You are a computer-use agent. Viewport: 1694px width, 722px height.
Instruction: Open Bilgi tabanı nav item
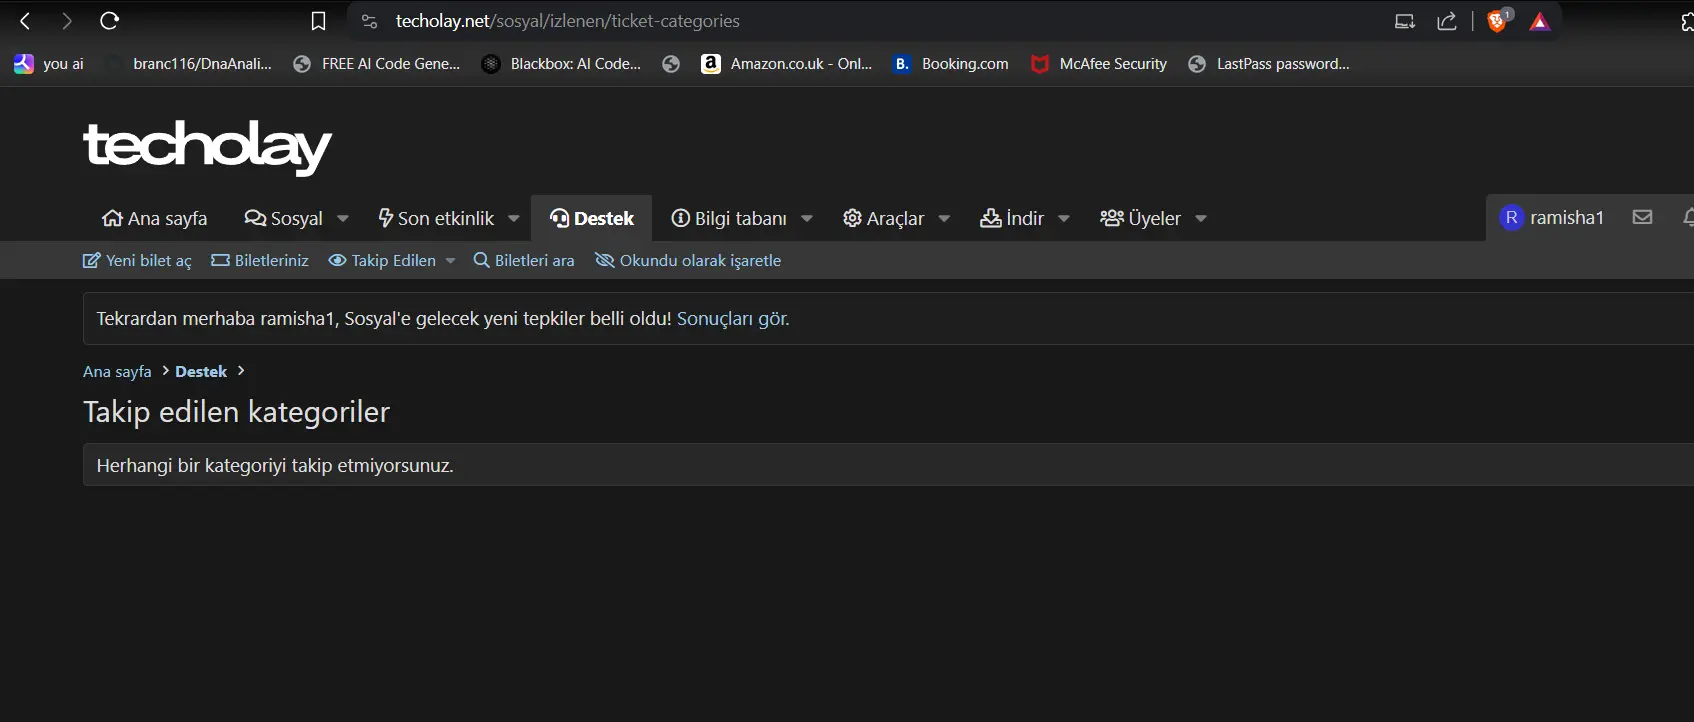[729, 218]
